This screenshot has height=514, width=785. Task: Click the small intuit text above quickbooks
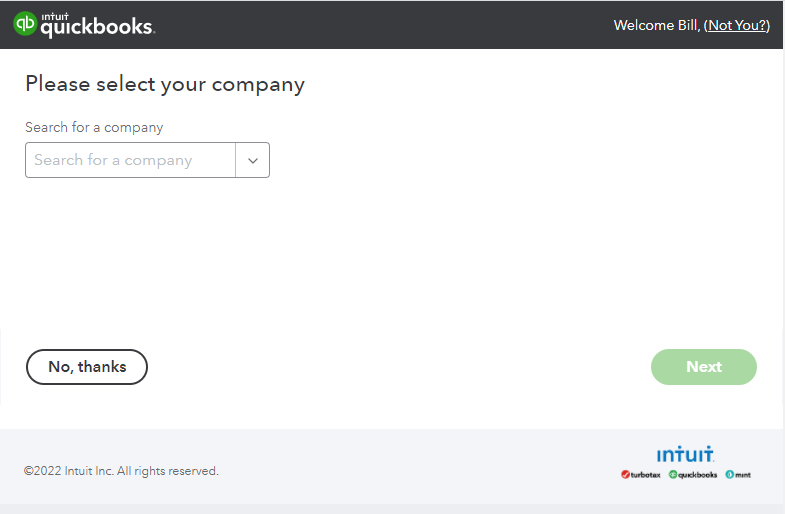[x=55, y=17]
